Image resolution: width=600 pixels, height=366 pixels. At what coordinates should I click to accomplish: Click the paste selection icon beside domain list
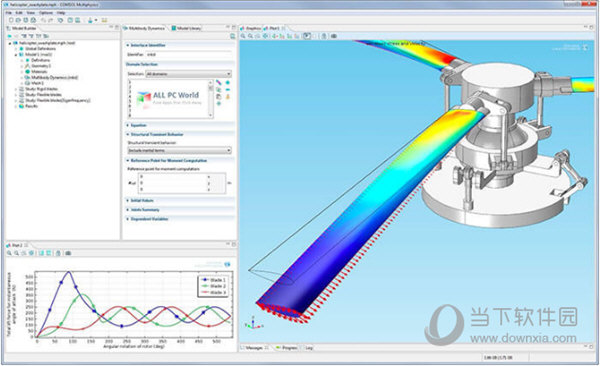tap(218, 97)
